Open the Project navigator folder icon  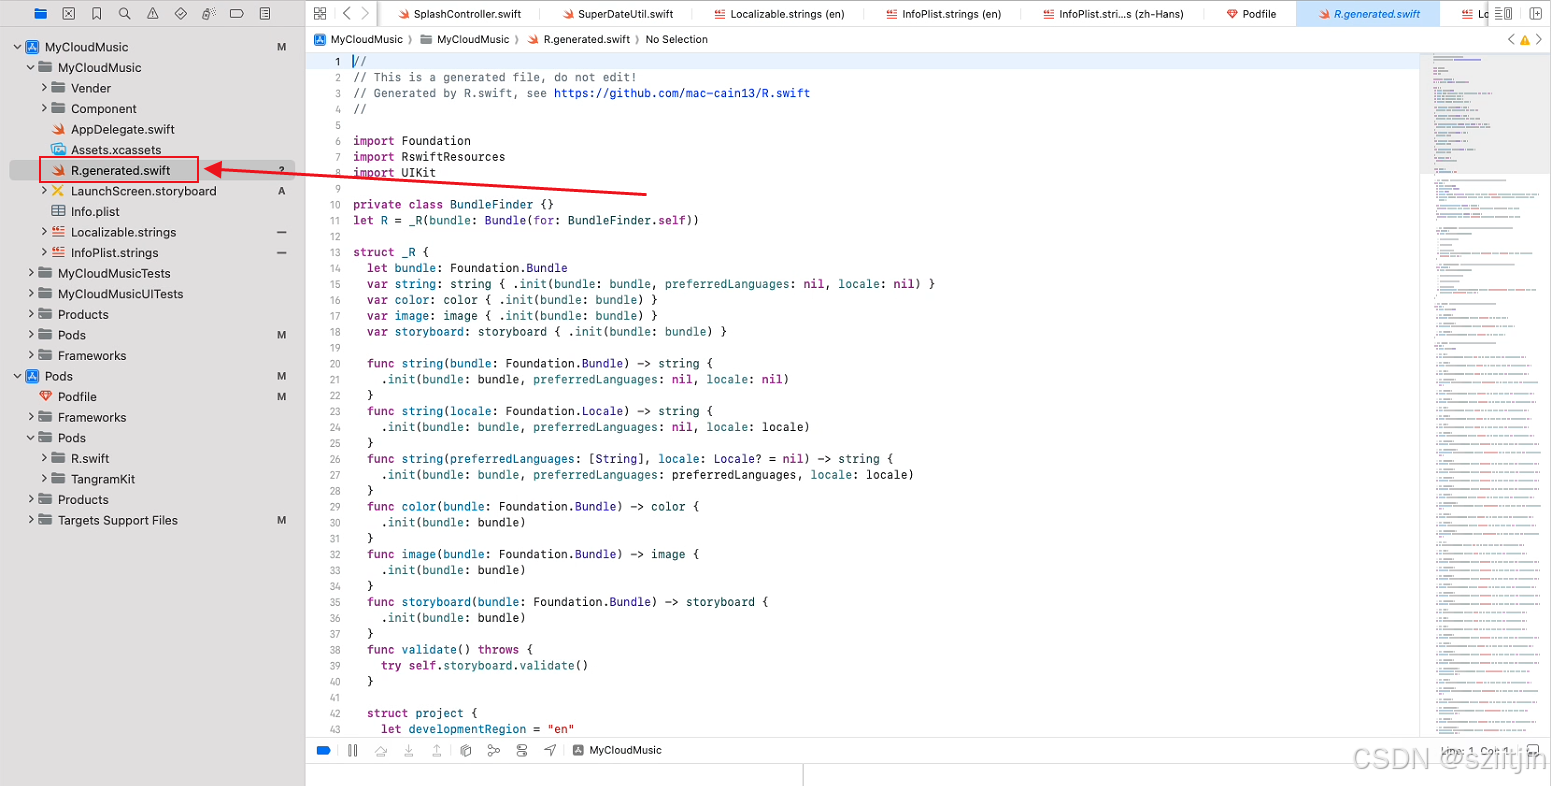pyautogui.click(x=40, y=14)
